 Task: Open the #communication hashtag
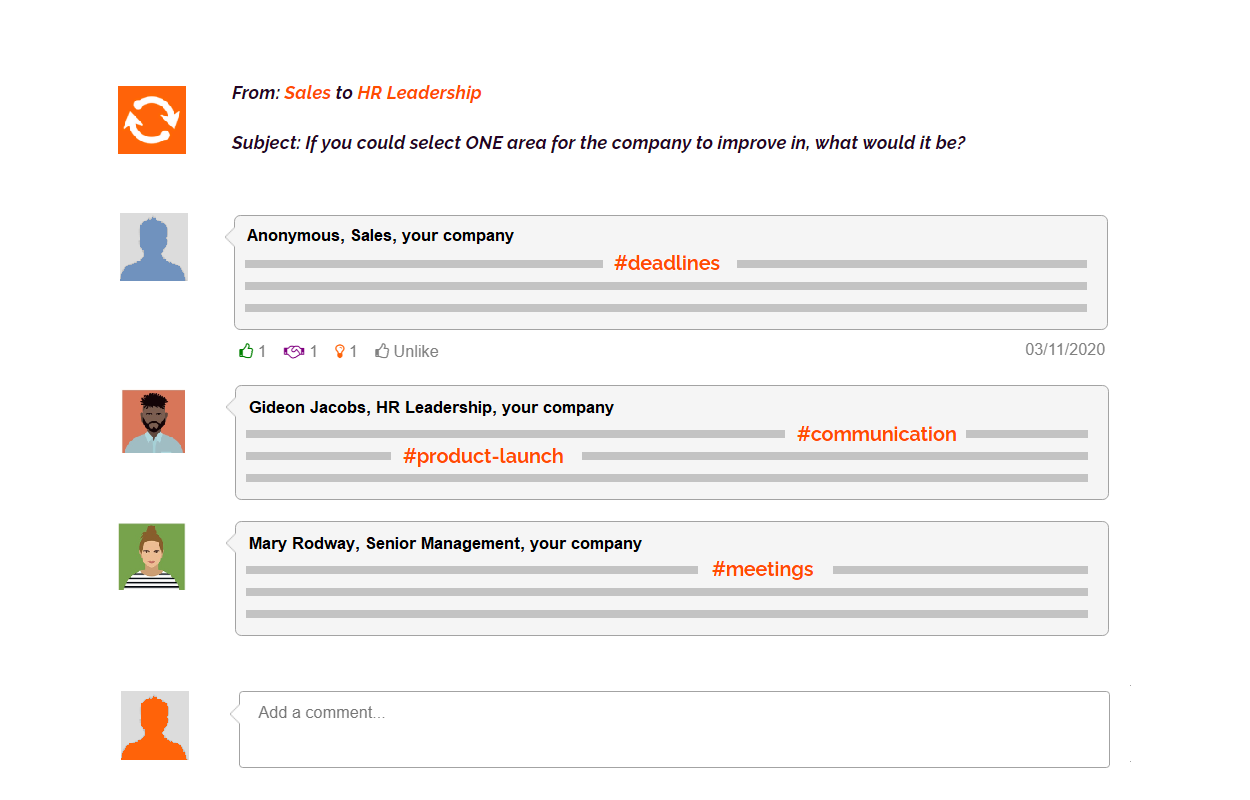point(877,434)
